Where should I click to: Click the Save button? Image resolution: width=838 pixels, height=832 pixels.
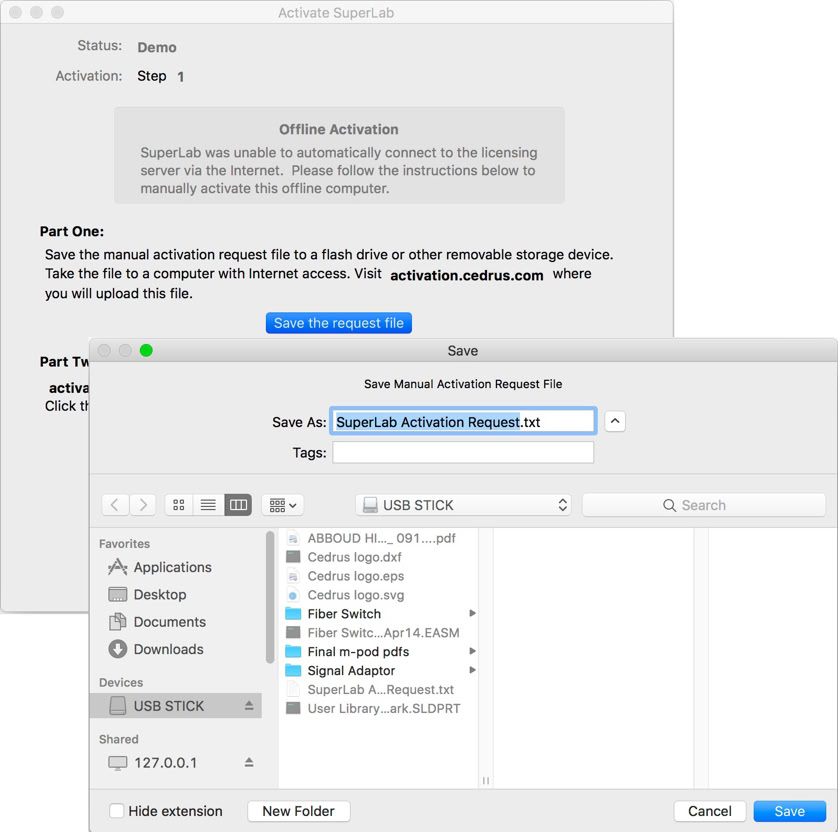click(x=789, y=811)
